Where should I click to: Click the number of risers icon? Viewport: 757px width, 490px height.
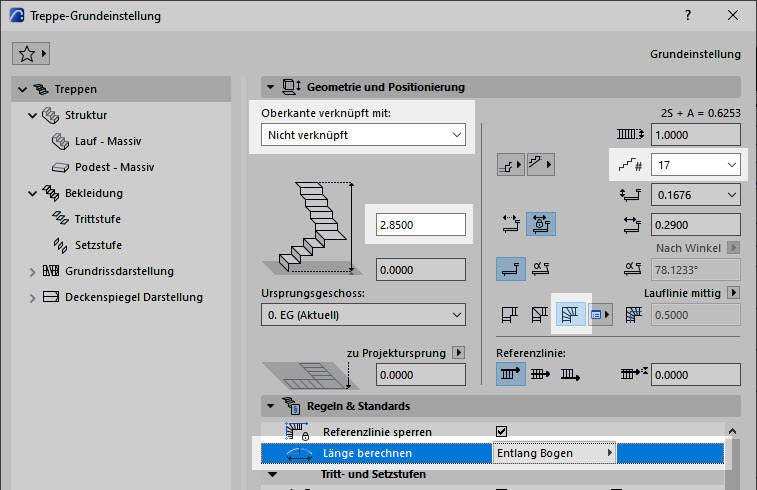click(631, 165)
